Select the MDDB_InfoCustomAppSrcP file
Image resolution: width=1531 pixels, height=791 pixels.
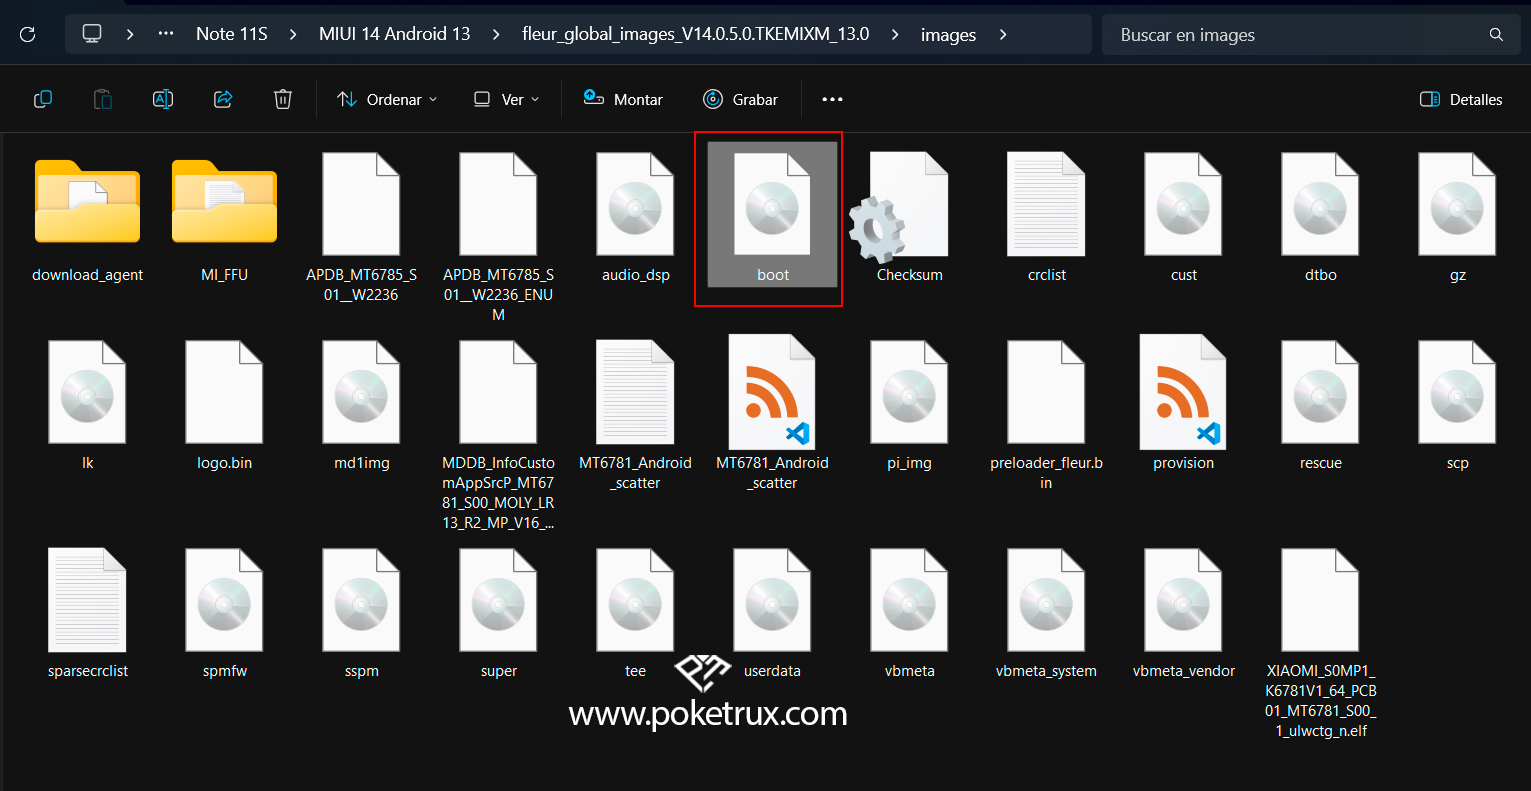(x=498, y=436)
